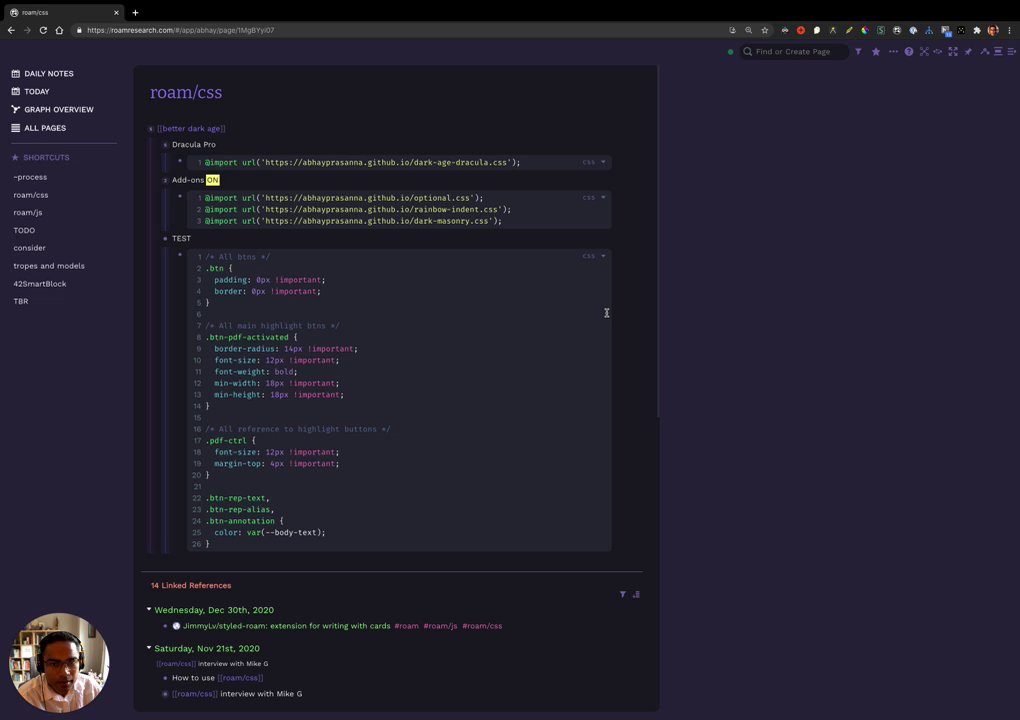1020x720 pixels.
Task: Open Graph Overview
Action: tap(59, 109)
